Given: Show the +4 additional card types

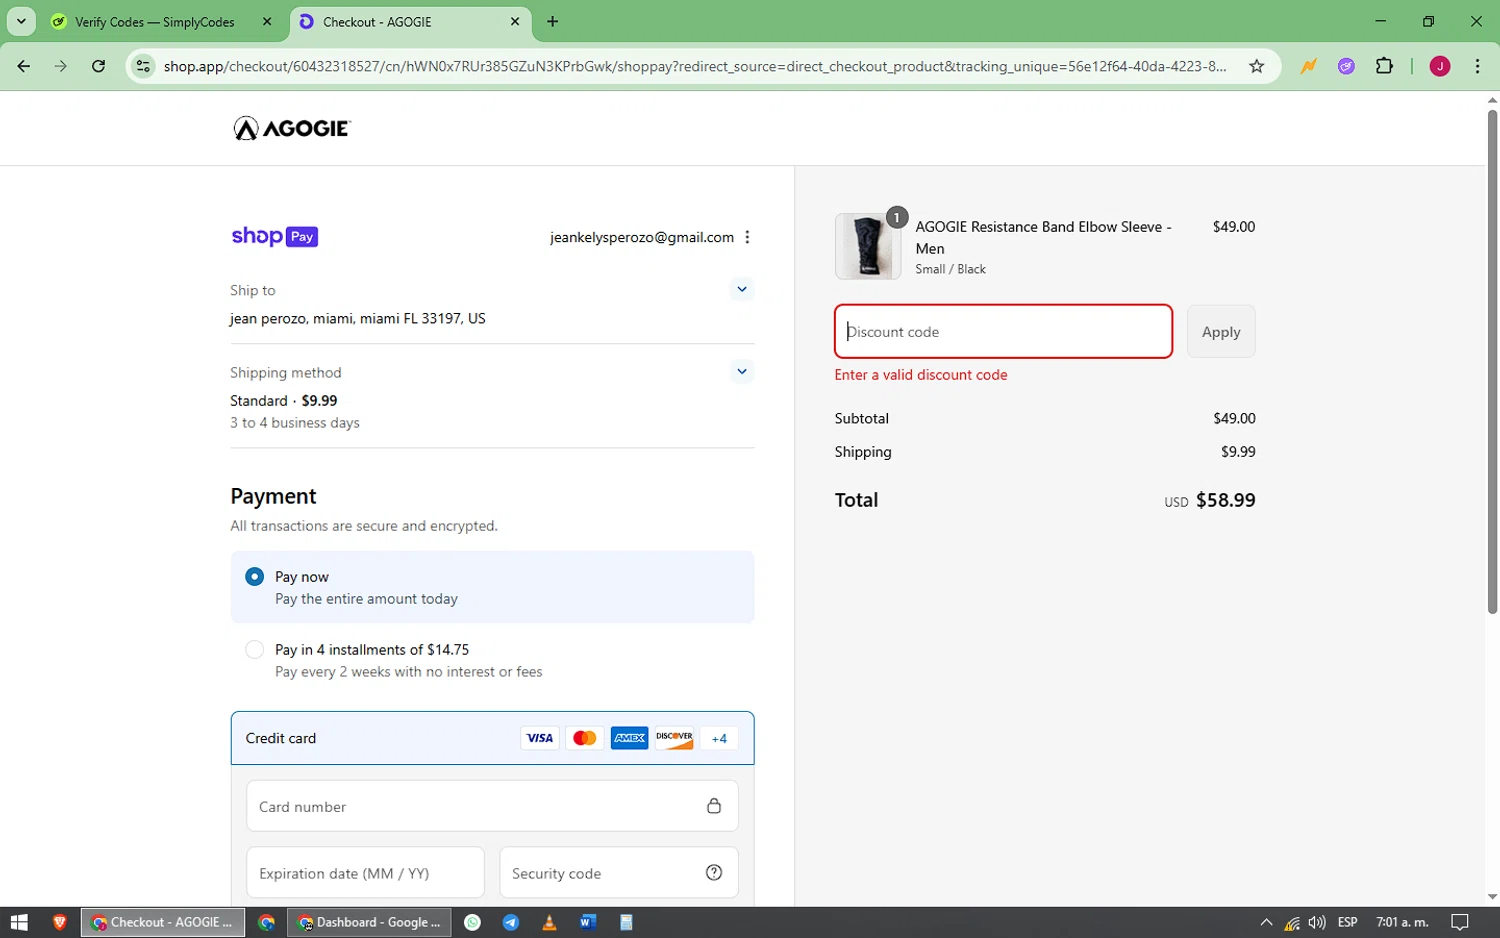Looking at the screenshot, I should [719, 738].
